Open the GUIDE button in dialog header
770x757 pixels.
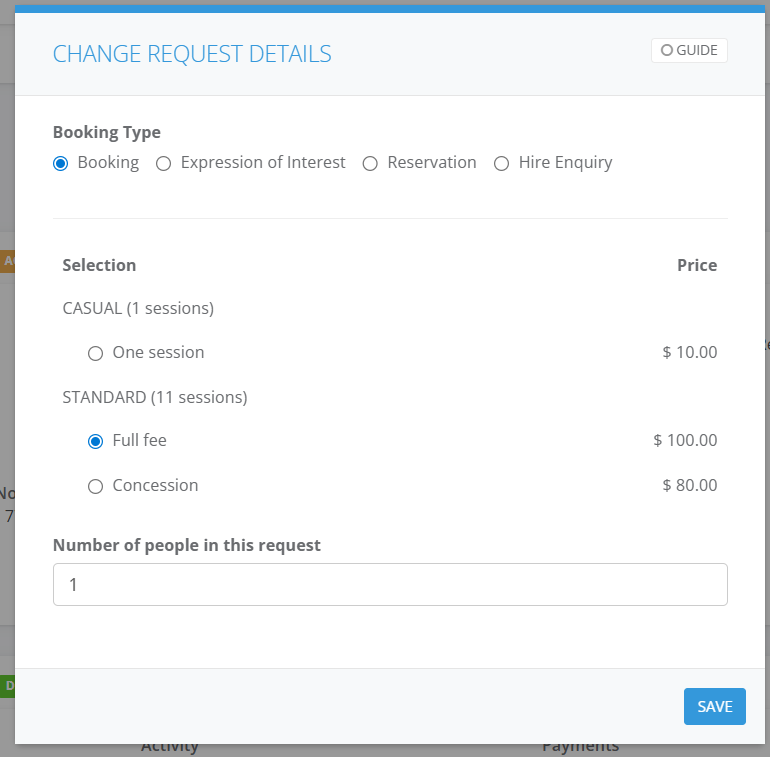689,50
